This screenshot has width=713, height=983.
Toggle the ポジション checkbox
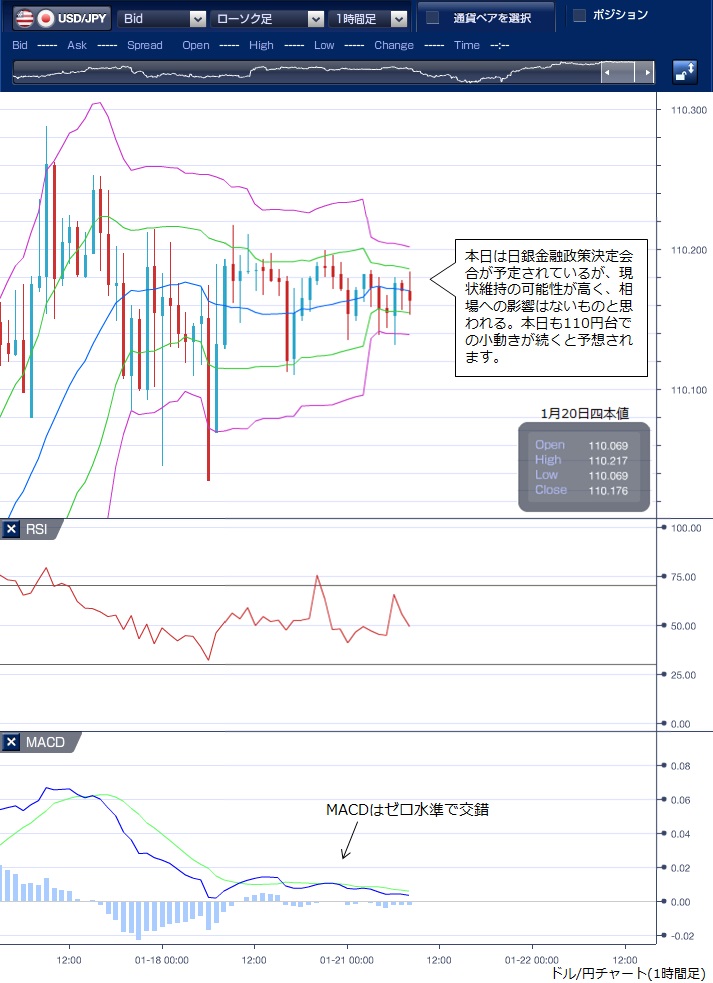[579, 15]
